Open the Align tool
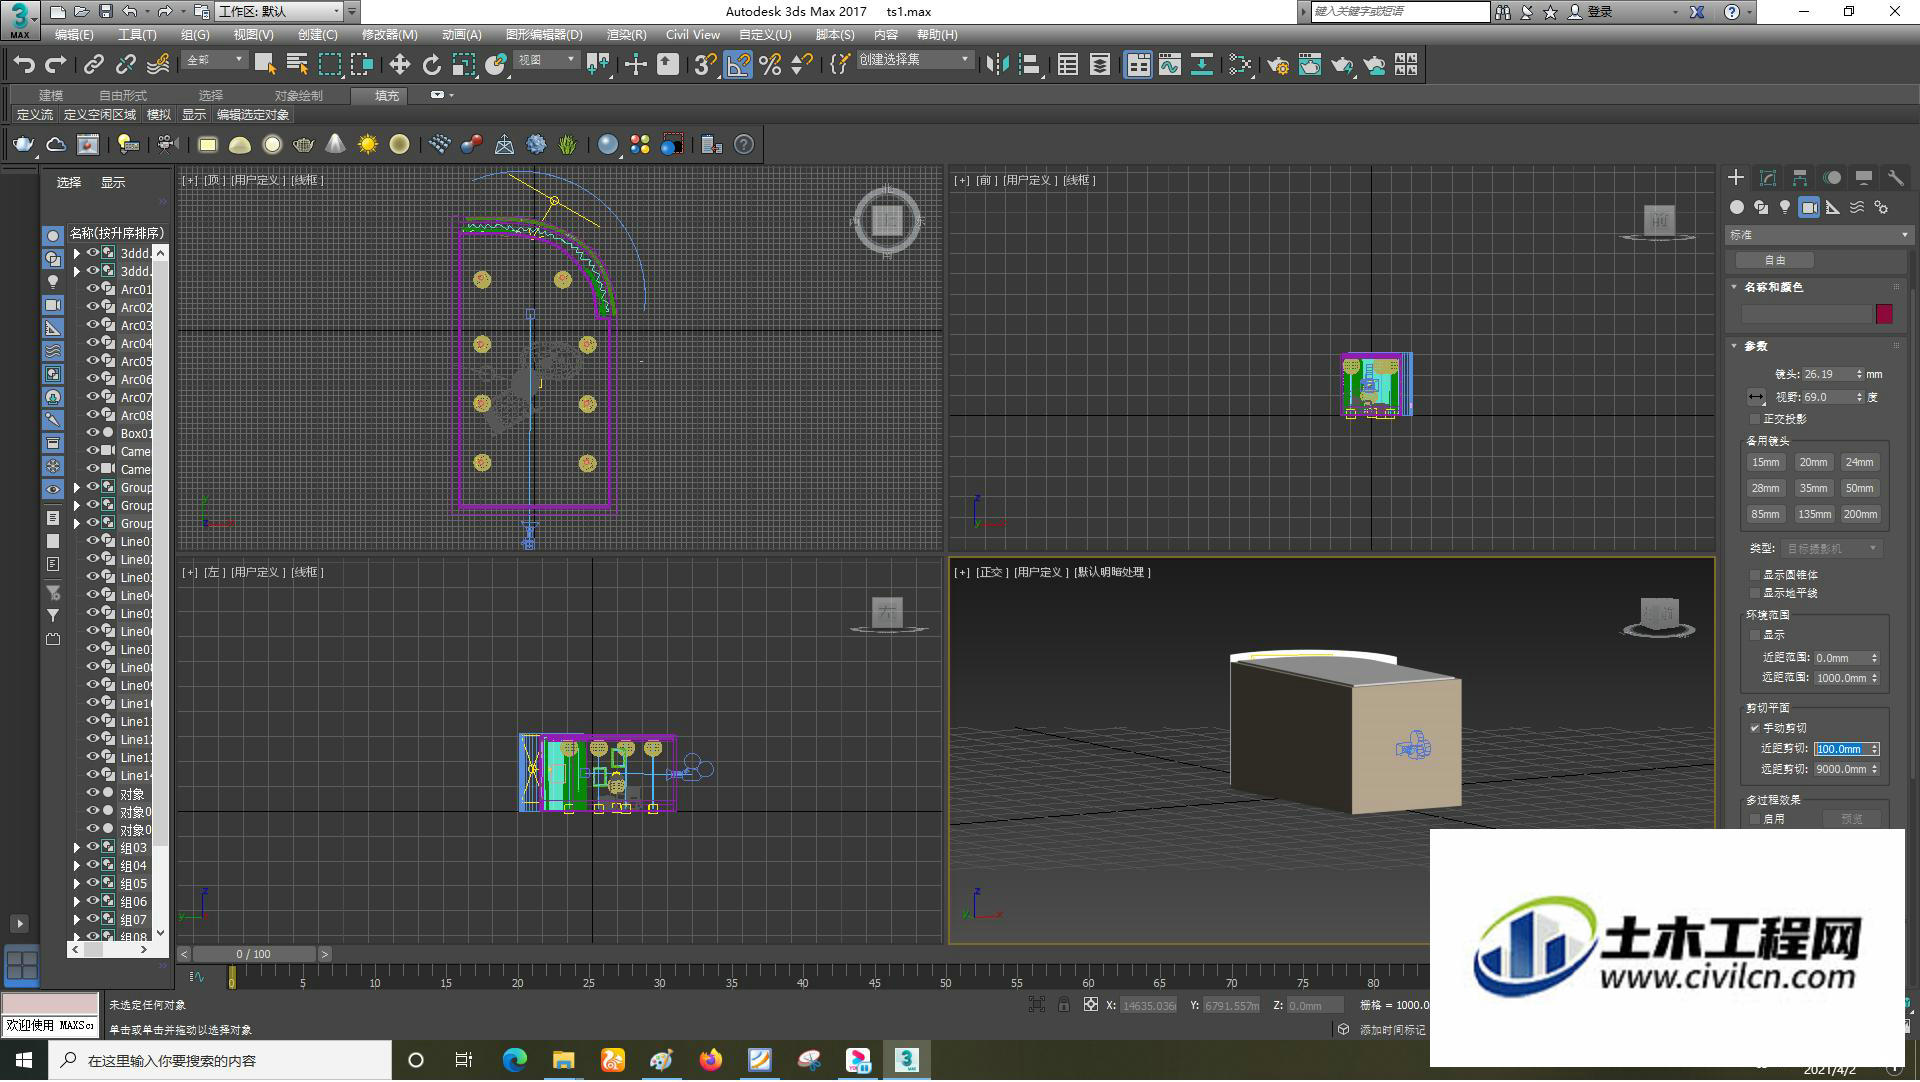 [1029, 65]
